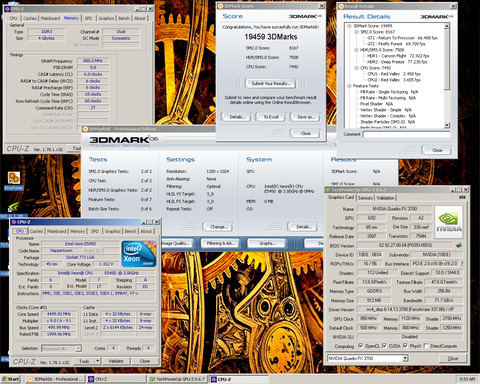Image resolution: width=480 pixels, height=384 pixels.
Task: Click the Bus Interface question mark
Action: [462, 263]
